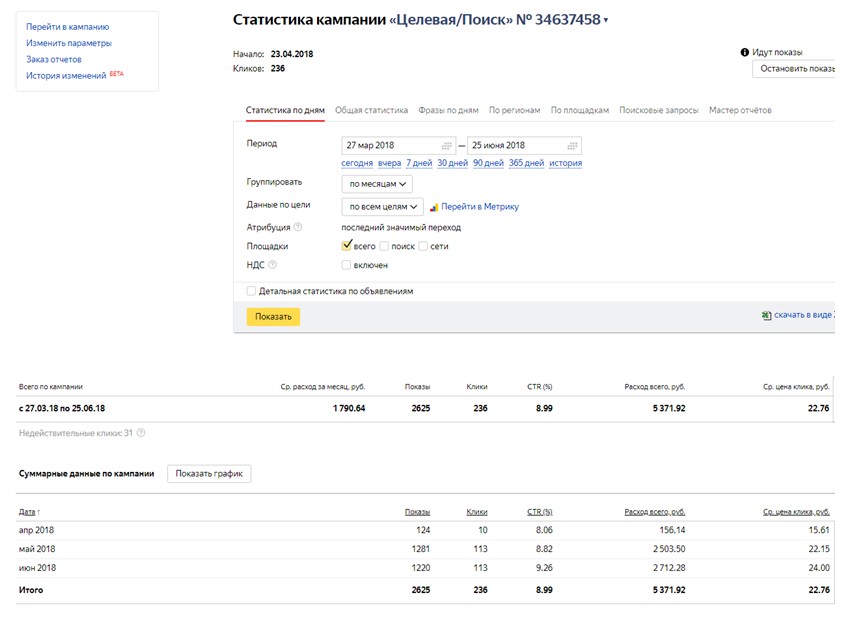The height and width of the screenshot is (619, 855).
Task: Open НДС help question icon
Action: point(272,265)
